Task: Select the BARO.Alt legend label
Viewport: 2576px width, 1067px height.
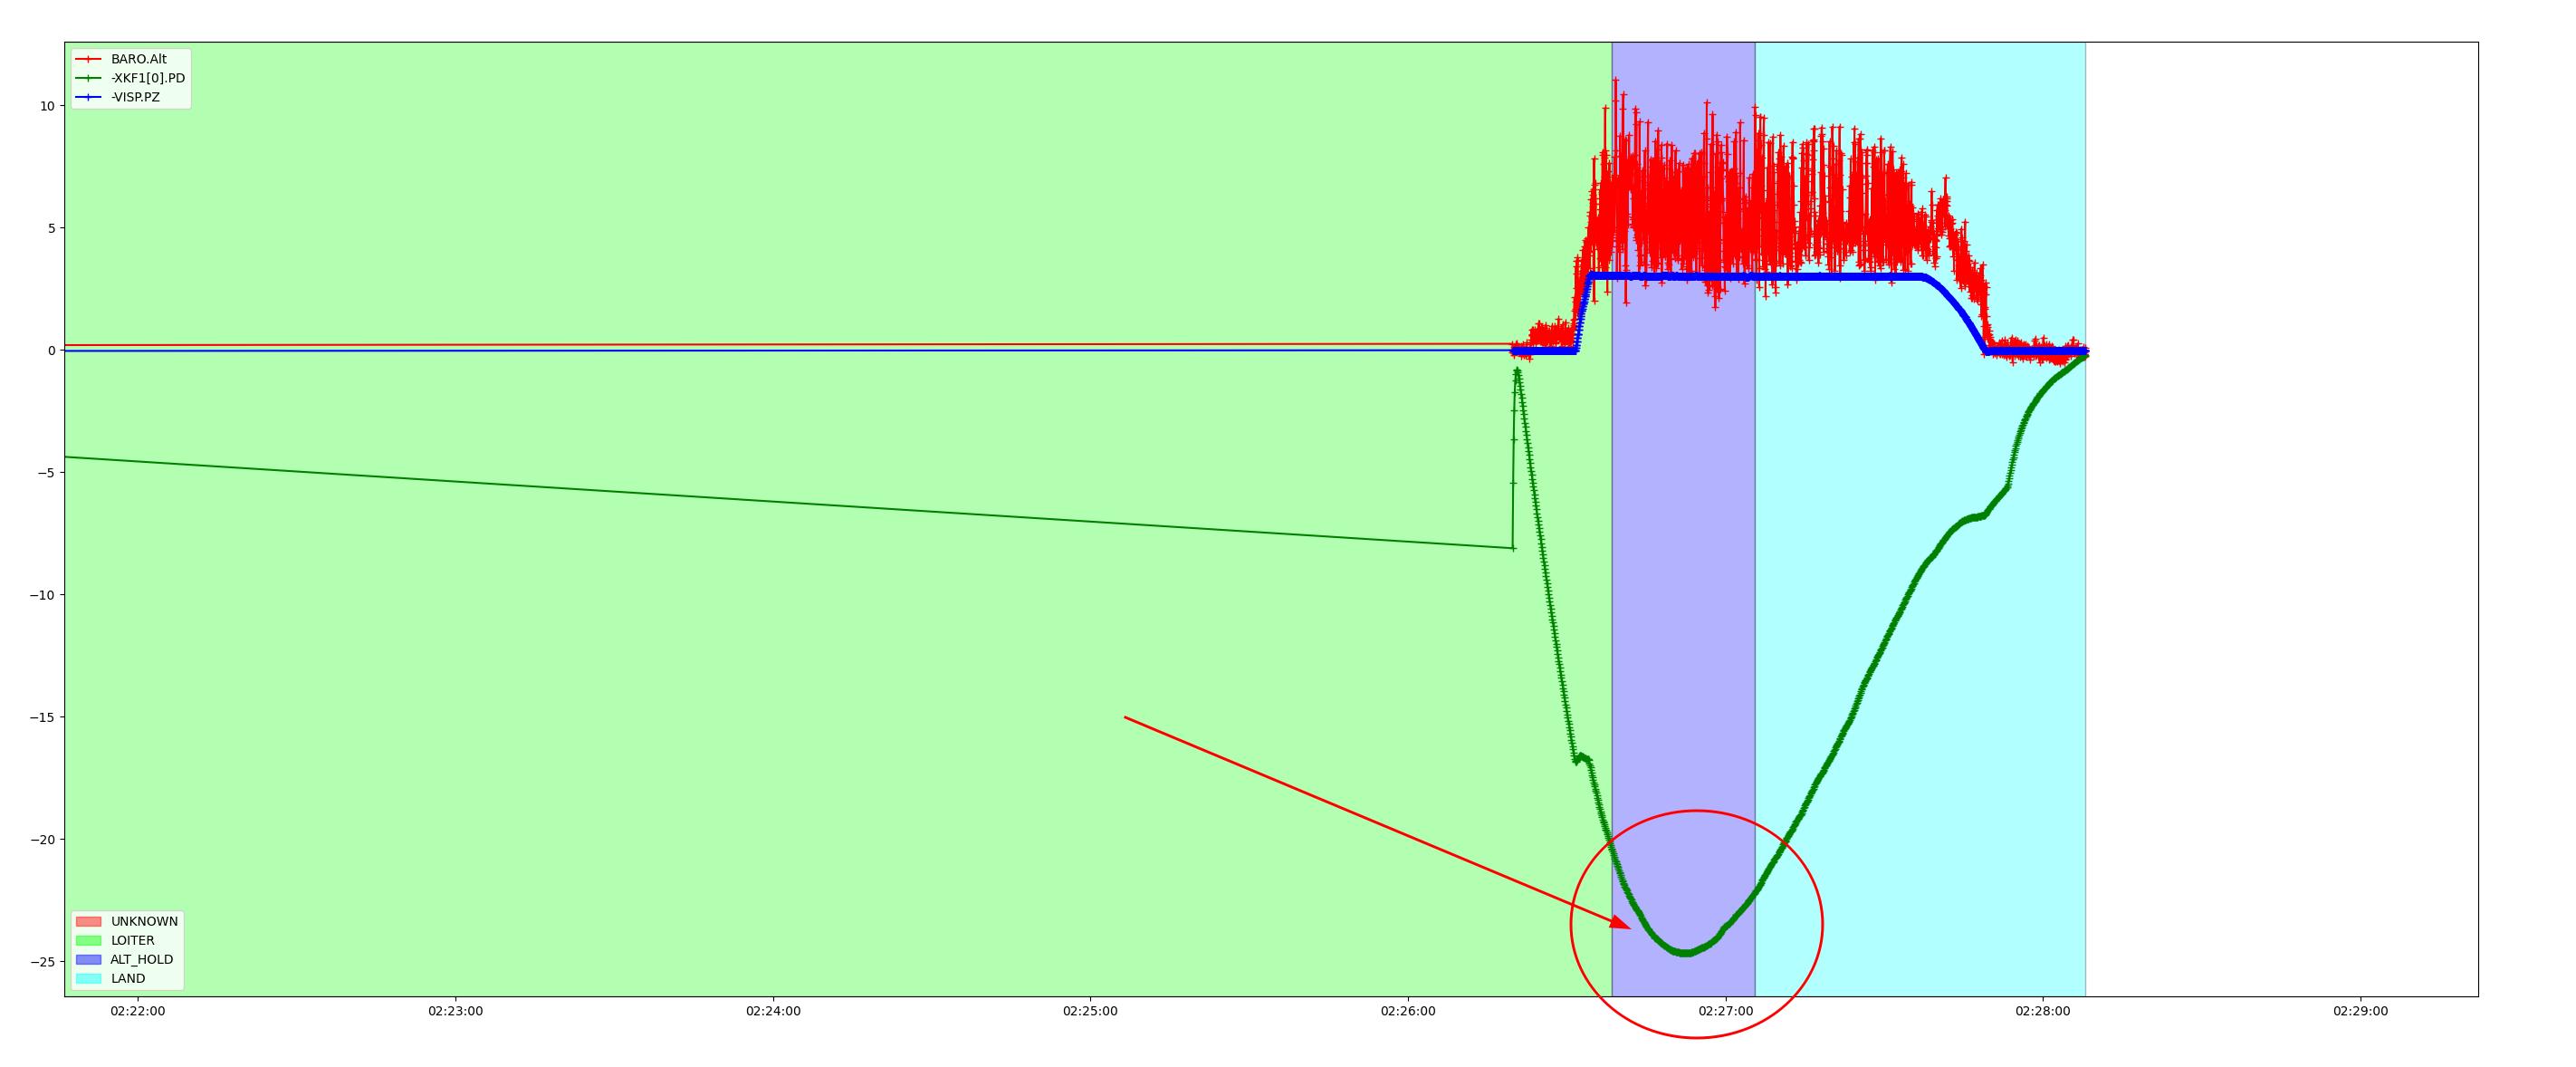Action: coord(139,59)
